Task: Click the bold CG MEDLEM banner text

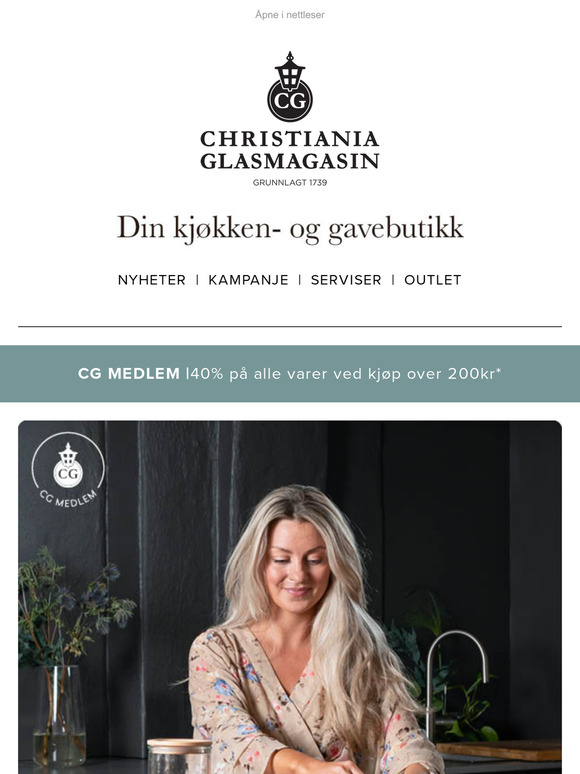Action: tap(129, 374)
